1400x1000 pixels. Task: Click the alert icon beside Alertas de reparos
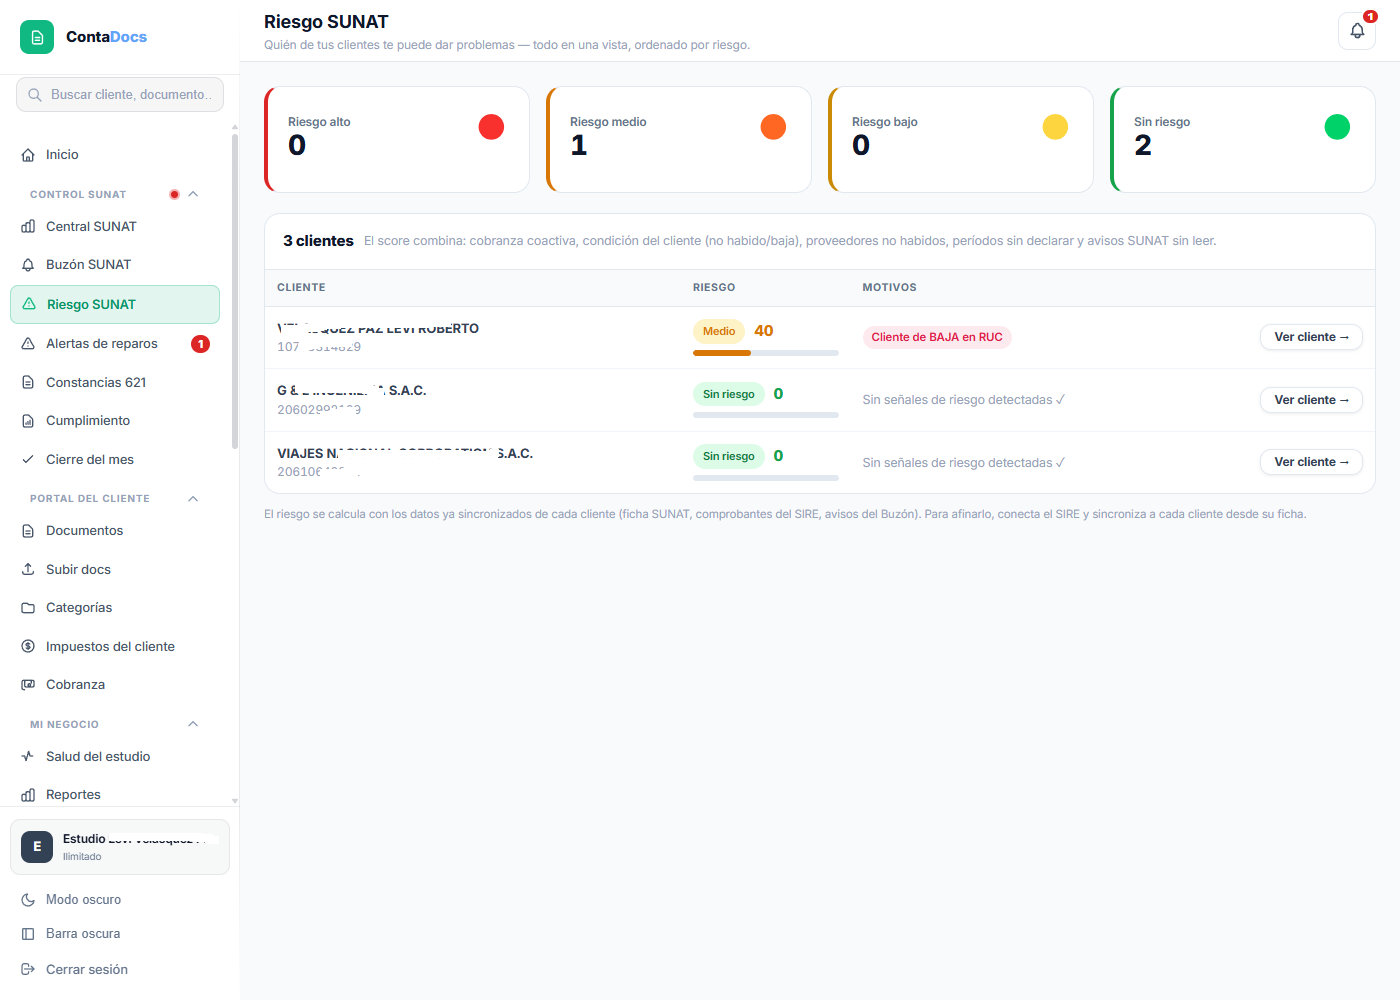[x=28, y=344]
